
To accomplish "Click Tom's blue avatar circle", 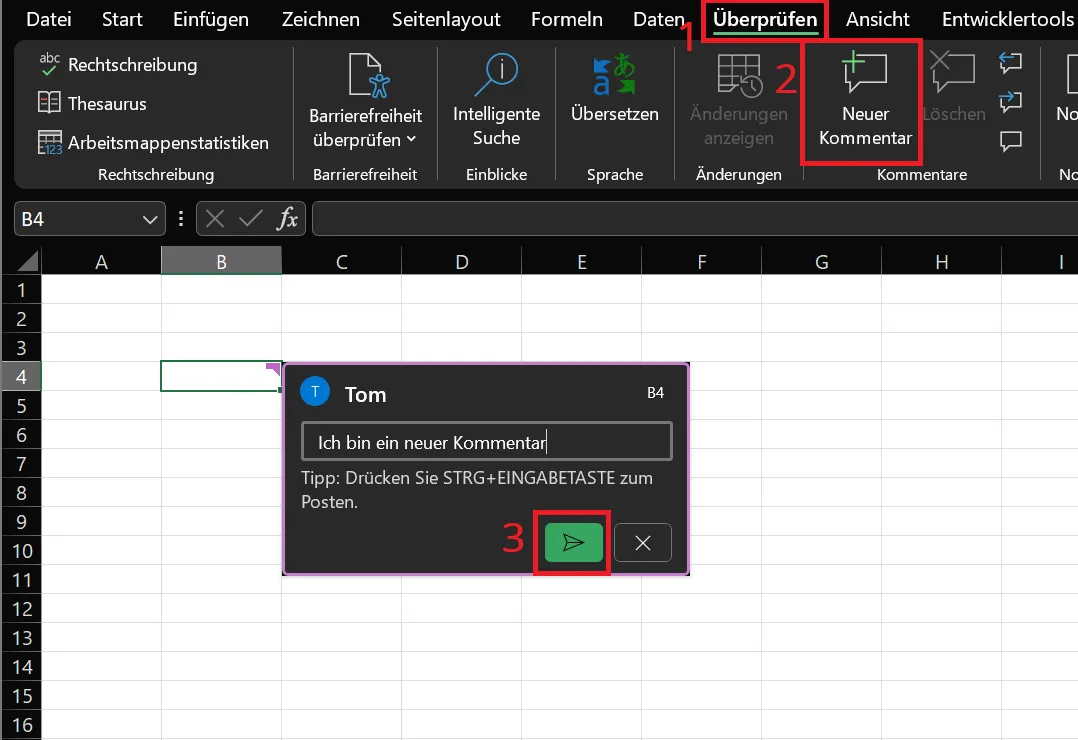I will coord(314,392).
